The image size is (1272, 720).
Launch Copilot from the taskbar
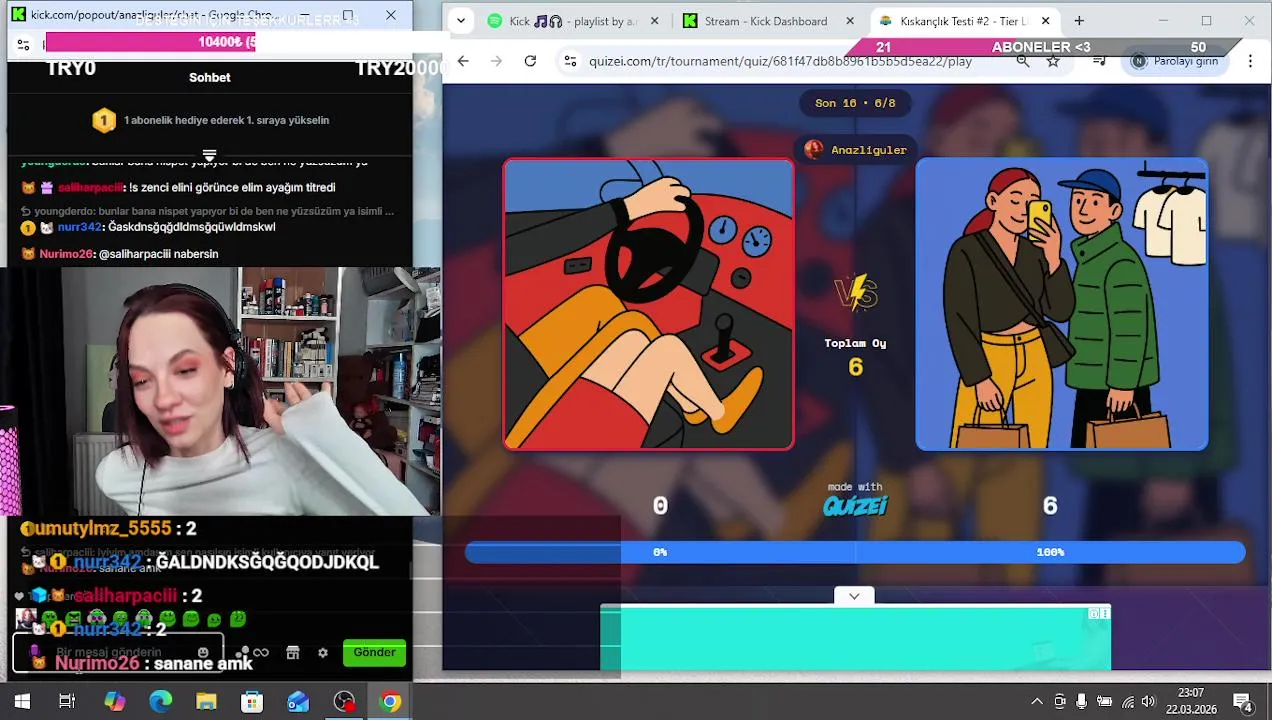[115, 702]
